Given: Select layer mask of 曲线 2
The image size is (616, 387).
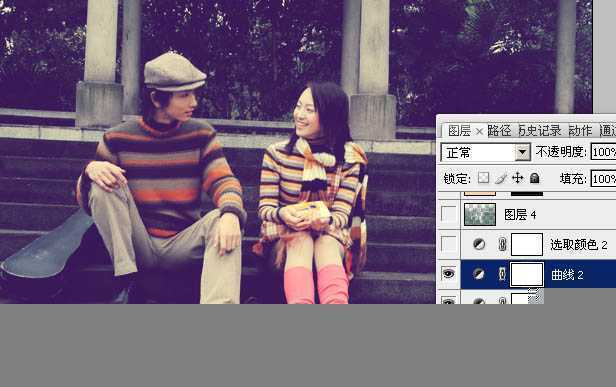Looking at the screenshot, I should pyautogui.click(x=527, y=274).
